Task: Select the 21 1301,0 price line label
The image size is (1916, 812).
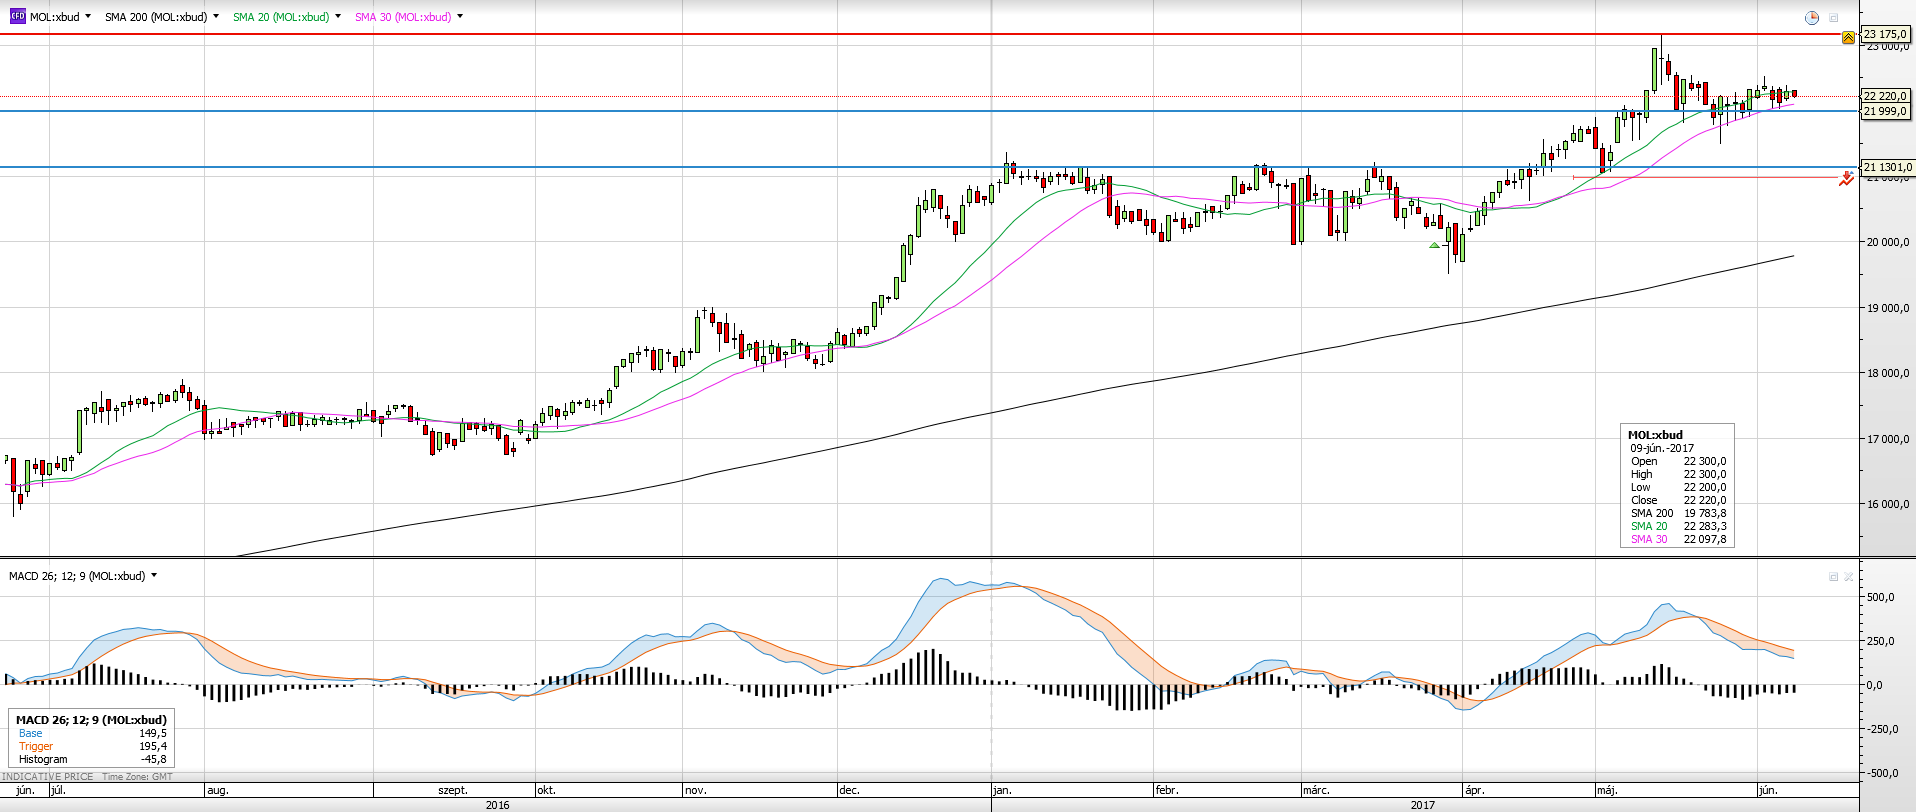Action: click(x=1887, y=167)
